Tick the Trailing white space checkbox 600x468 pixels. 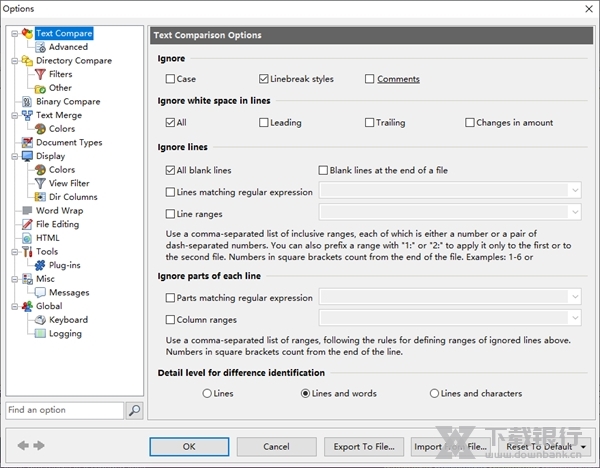point(368,123)
